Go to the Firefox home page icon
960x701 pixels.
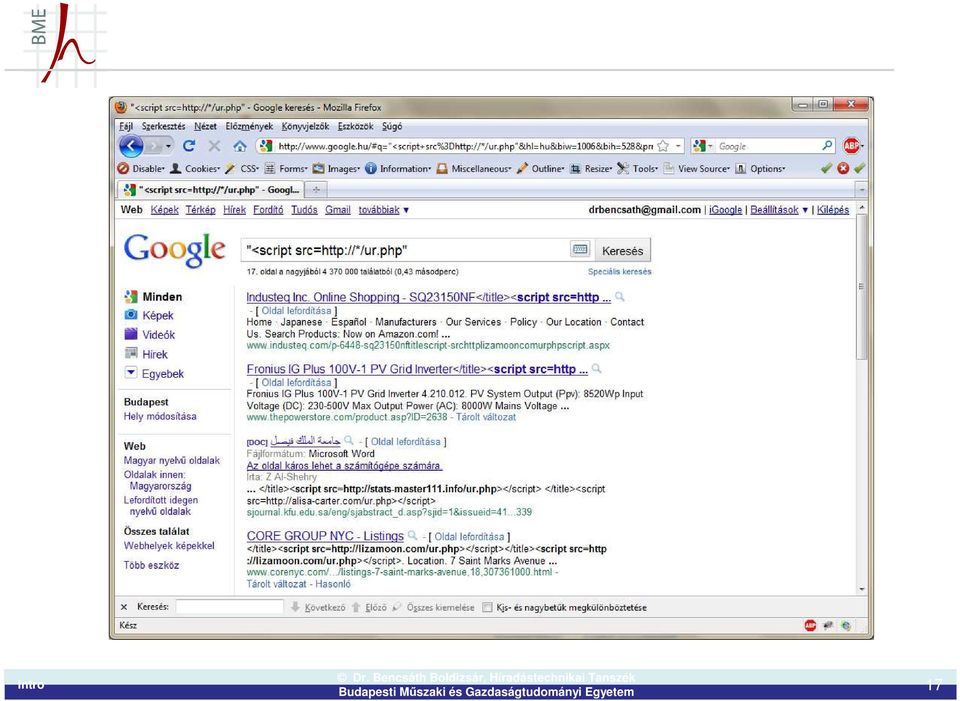[x=240, y=146]
